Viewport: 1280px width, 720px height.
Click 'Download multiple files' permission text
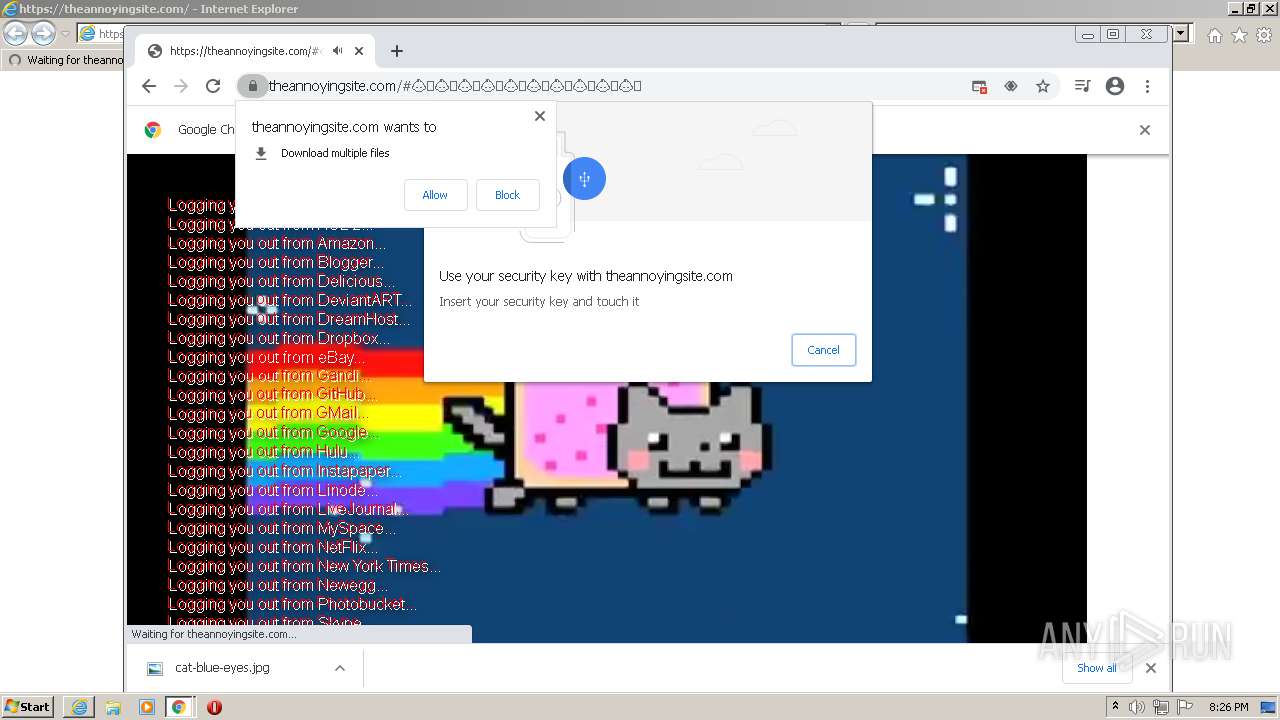[x=335, y=153]
